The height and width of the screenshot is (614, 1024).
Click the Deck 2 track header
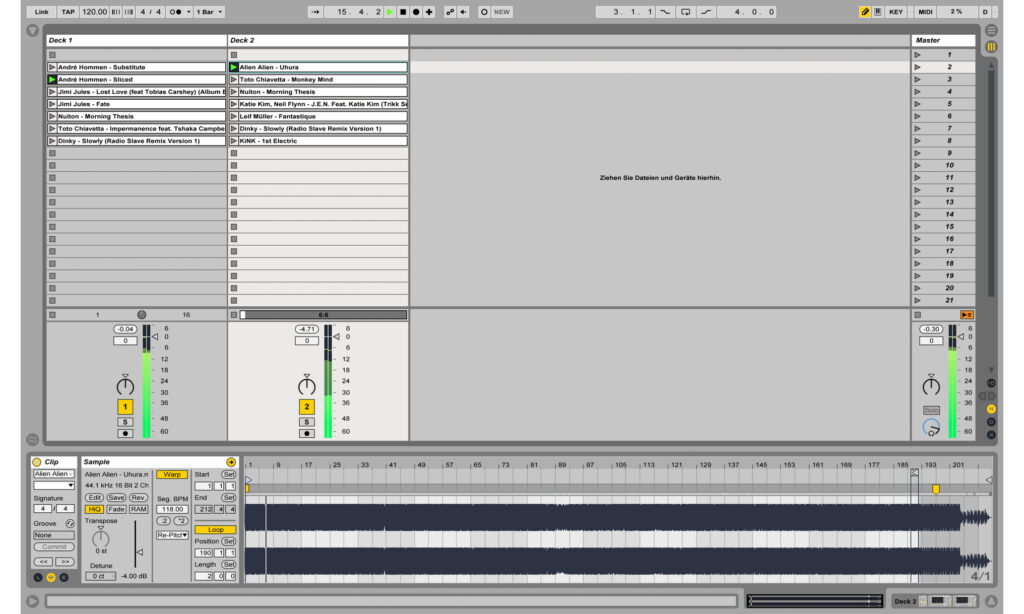click(318, 40)
